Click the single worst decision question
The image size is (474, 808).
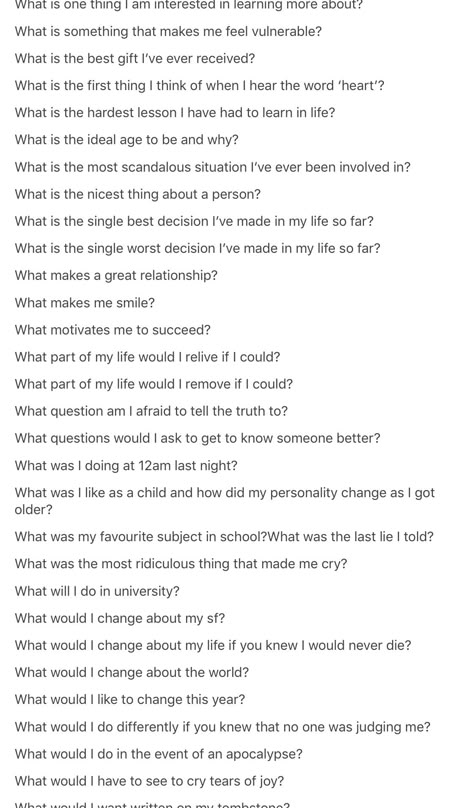pos(197,248)
